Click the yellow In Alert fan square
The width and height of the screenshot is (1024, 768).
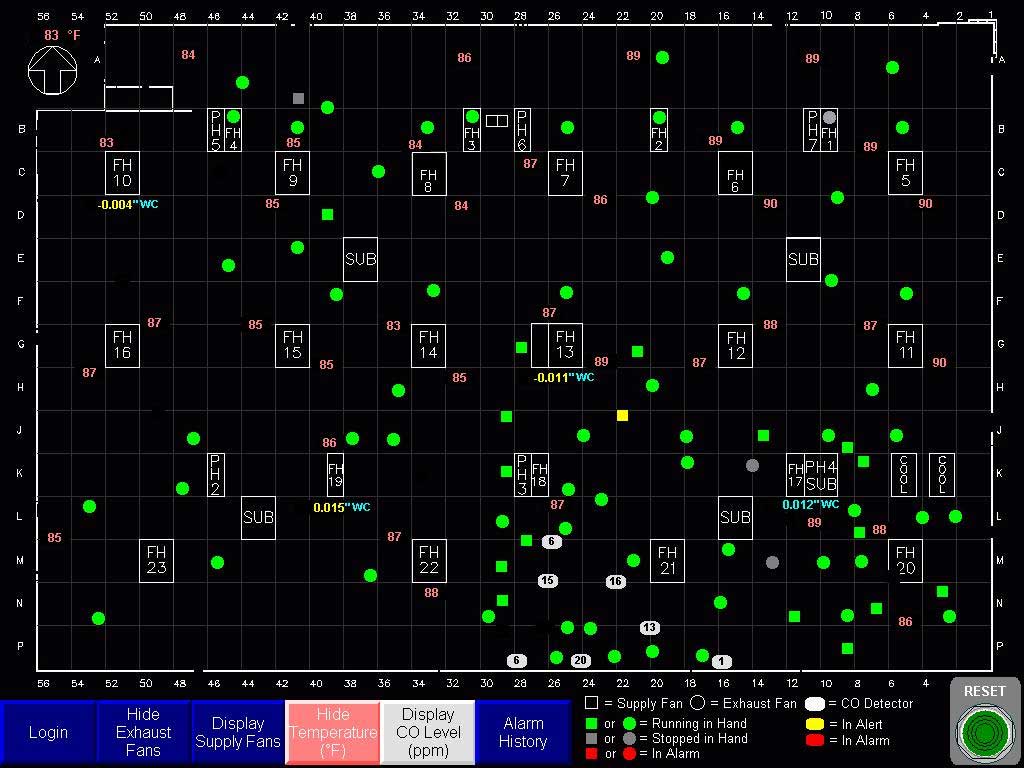point(622,415)
